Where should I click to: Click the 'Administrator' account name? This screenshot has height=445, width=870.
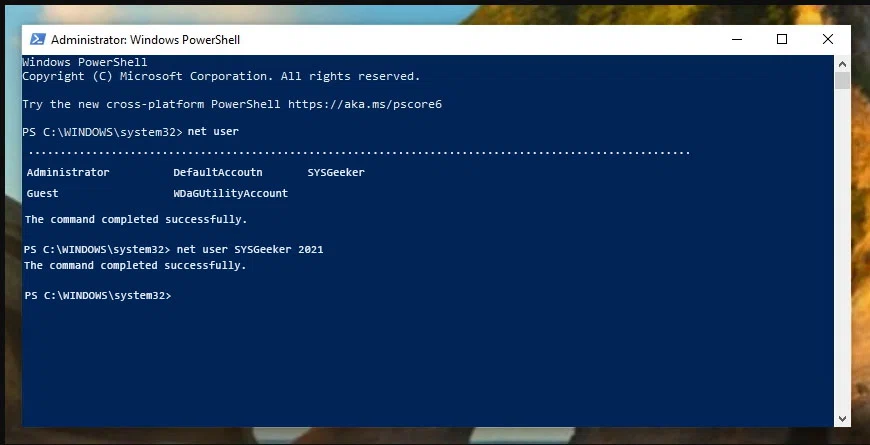tap(68, 173)
